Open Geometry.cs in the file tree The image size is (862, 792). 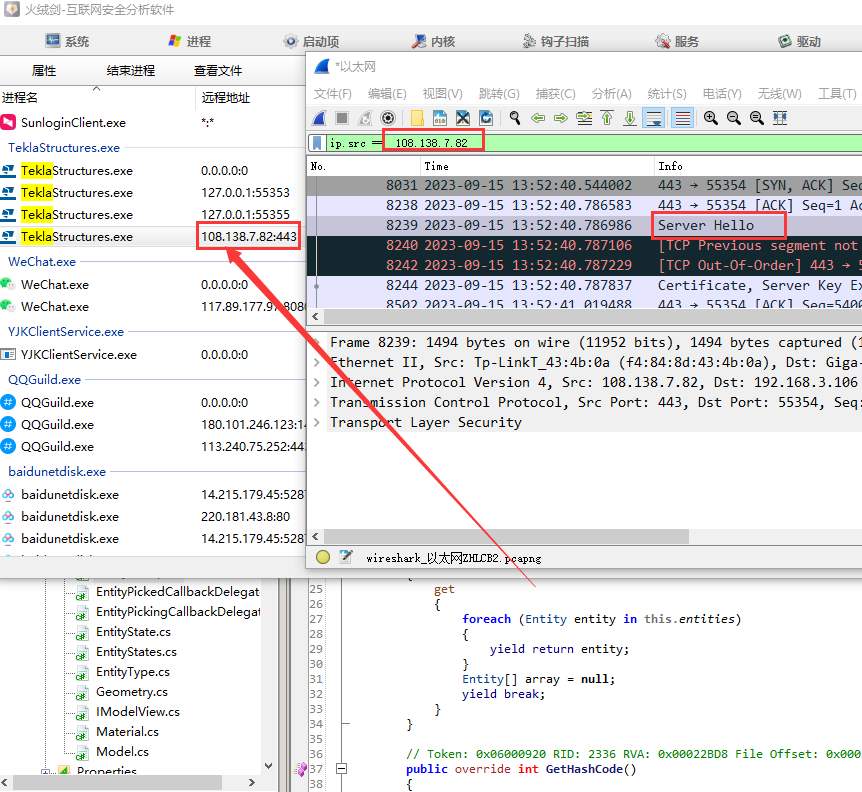coord(131,692)
